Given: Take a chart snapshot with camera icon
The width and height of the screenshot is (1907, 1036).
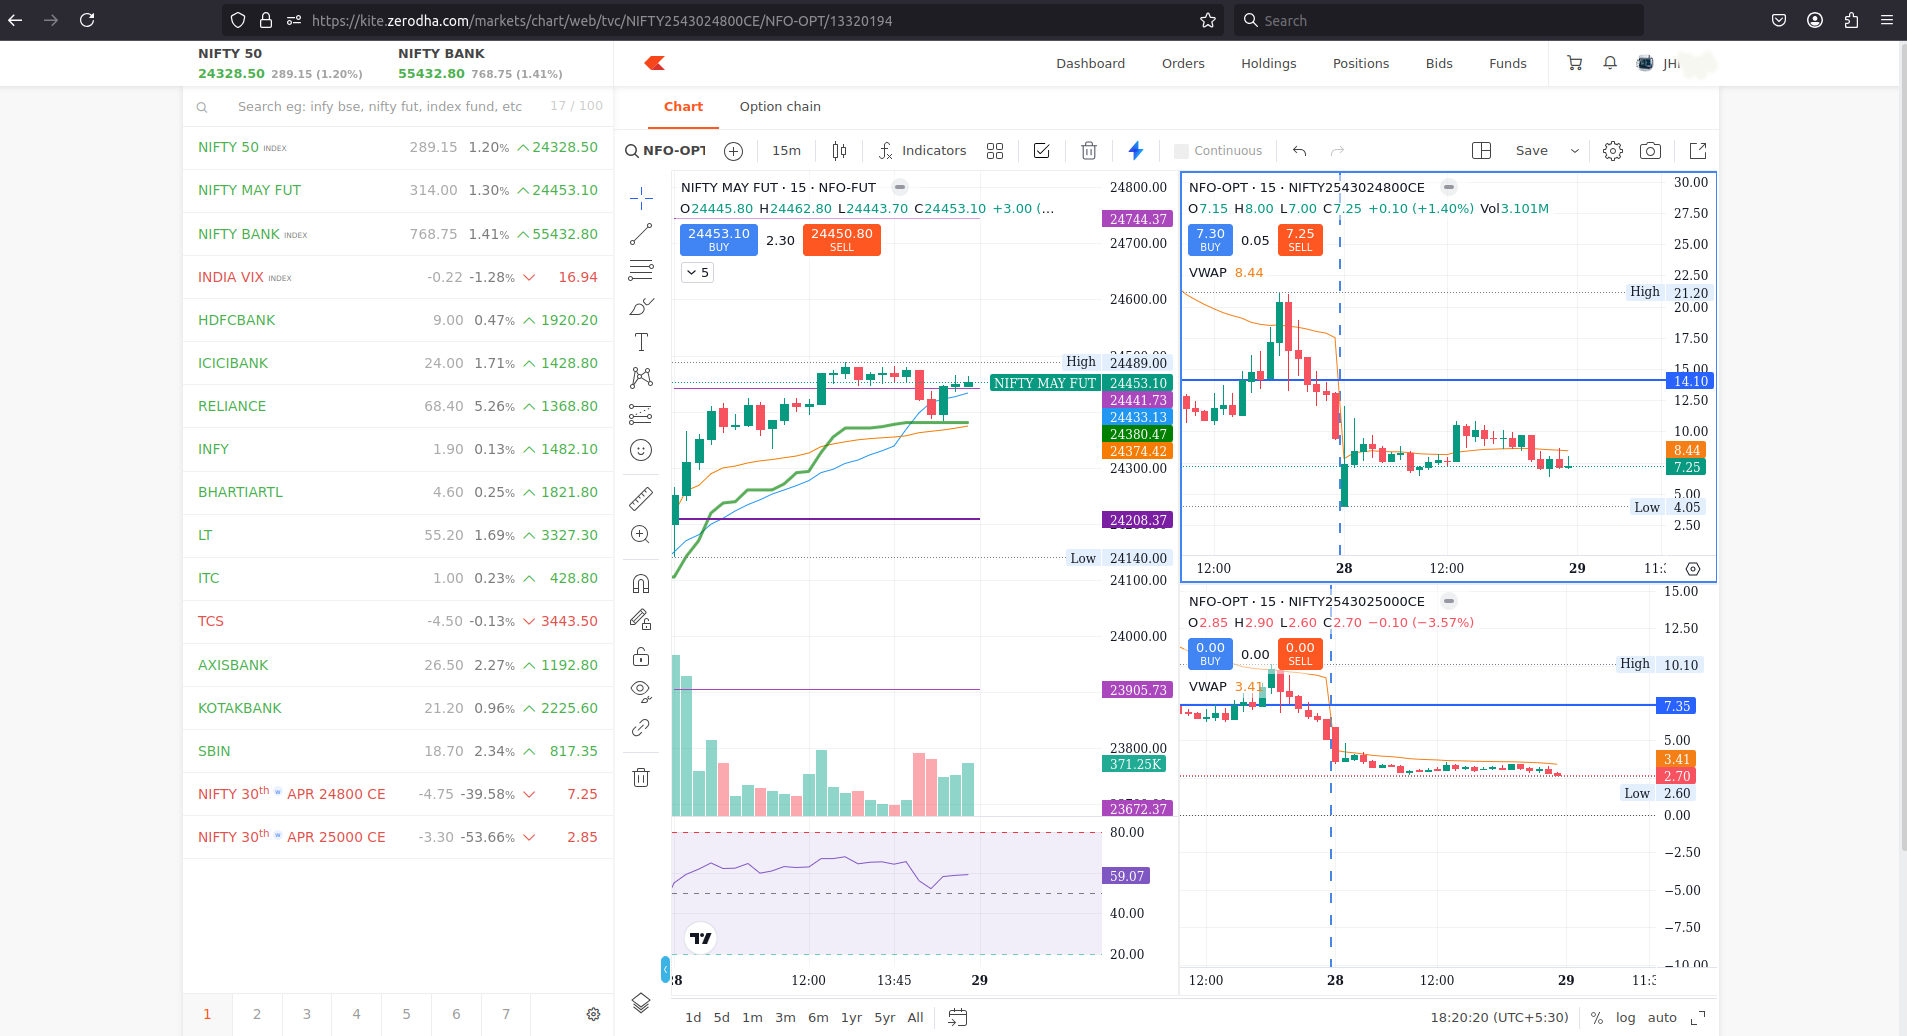Looking at the screenshot, I should [1651, 151].
